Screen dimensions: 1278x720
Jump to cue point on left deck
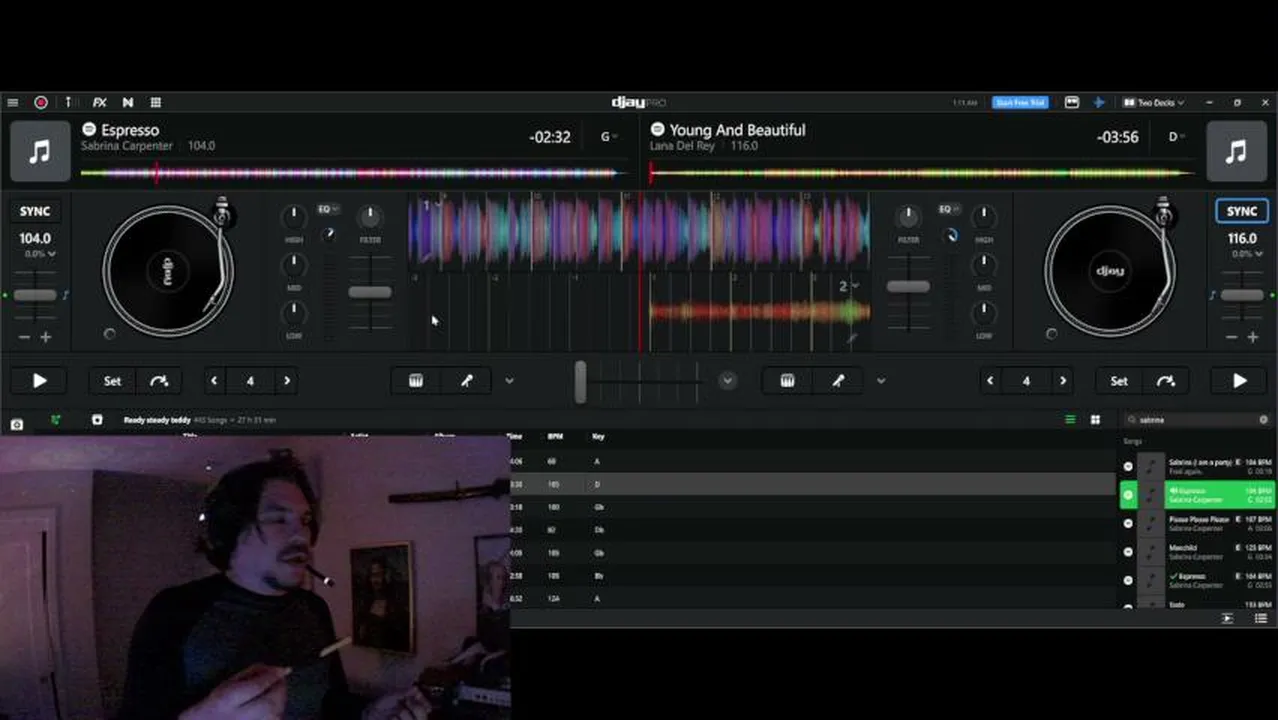click(159, 381)
